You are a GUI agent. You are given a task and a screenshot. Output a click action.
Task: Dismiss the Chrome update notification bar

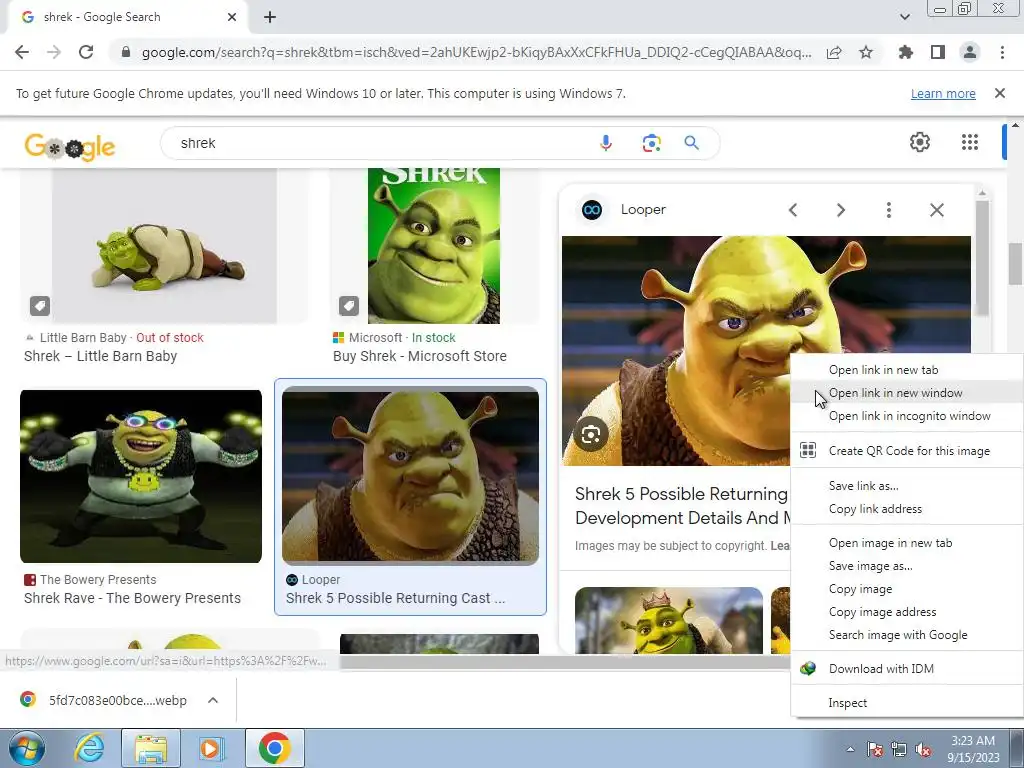click(1000, 93)
